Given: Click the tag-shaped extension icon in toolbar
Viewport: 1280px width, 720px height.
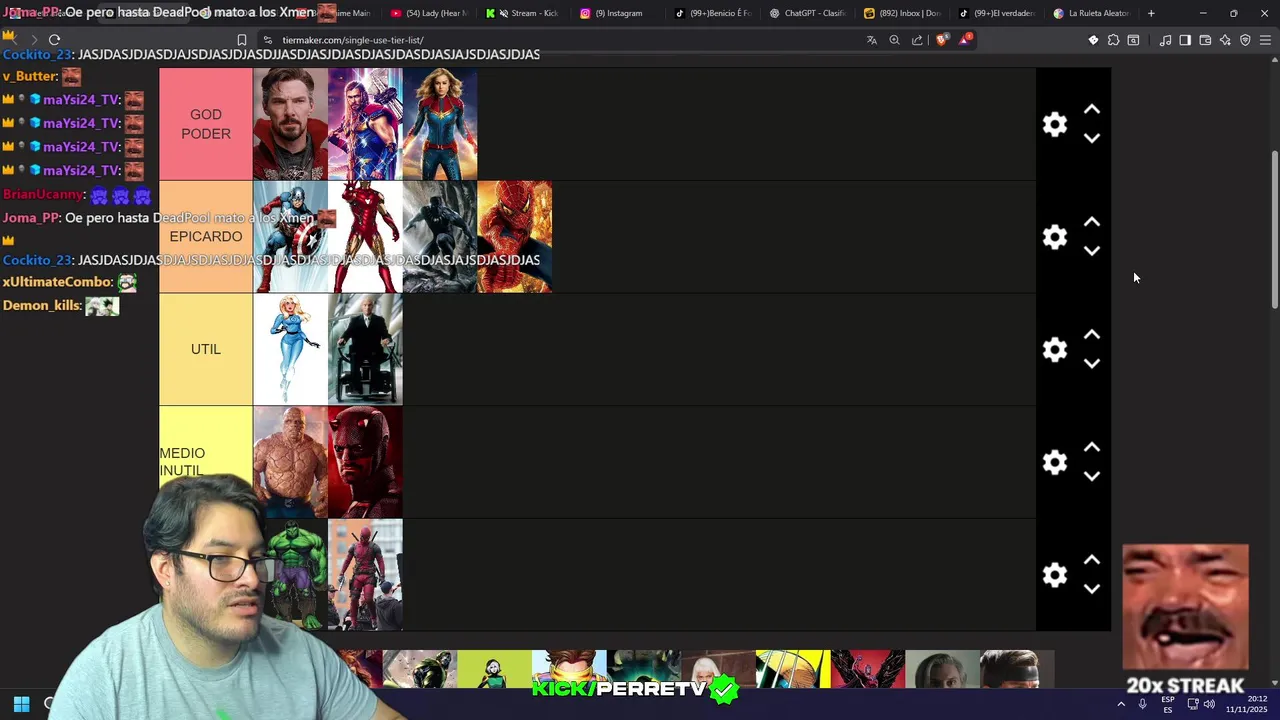Looking at the screenshot, I should point(1093,40).
